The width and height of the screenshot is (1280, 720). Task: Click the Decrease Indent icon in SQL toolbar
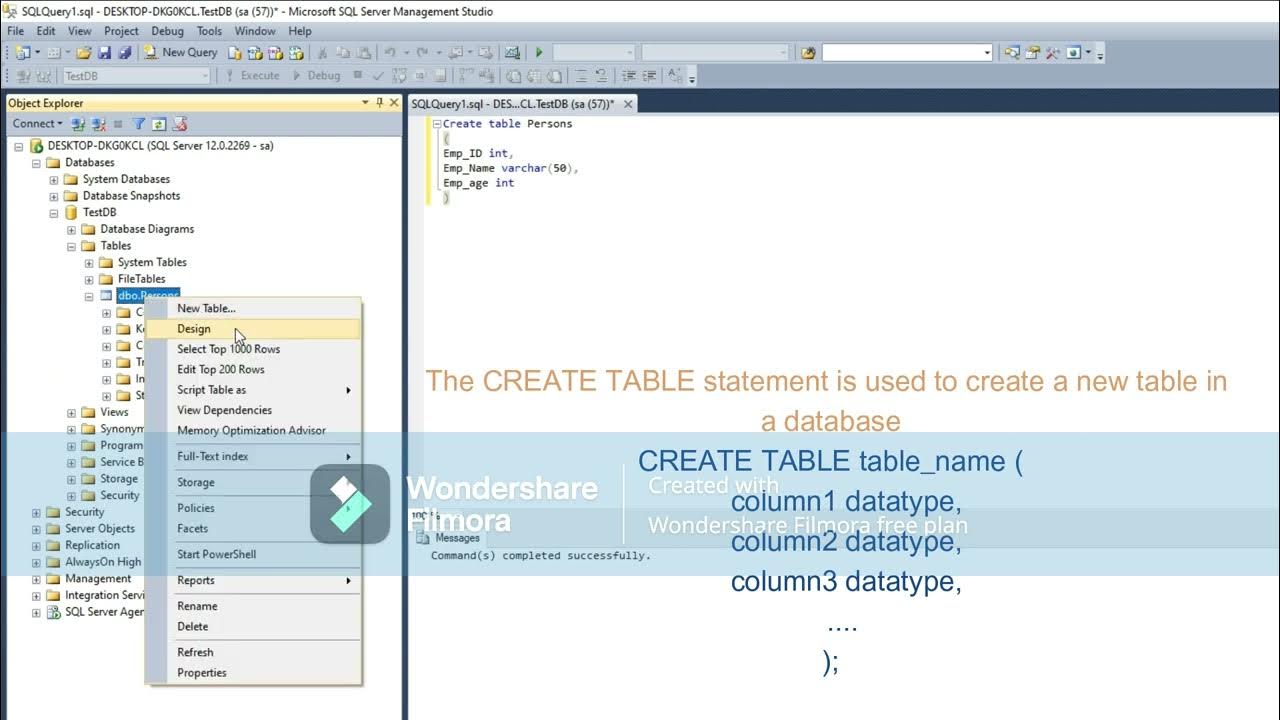[628, 75]
